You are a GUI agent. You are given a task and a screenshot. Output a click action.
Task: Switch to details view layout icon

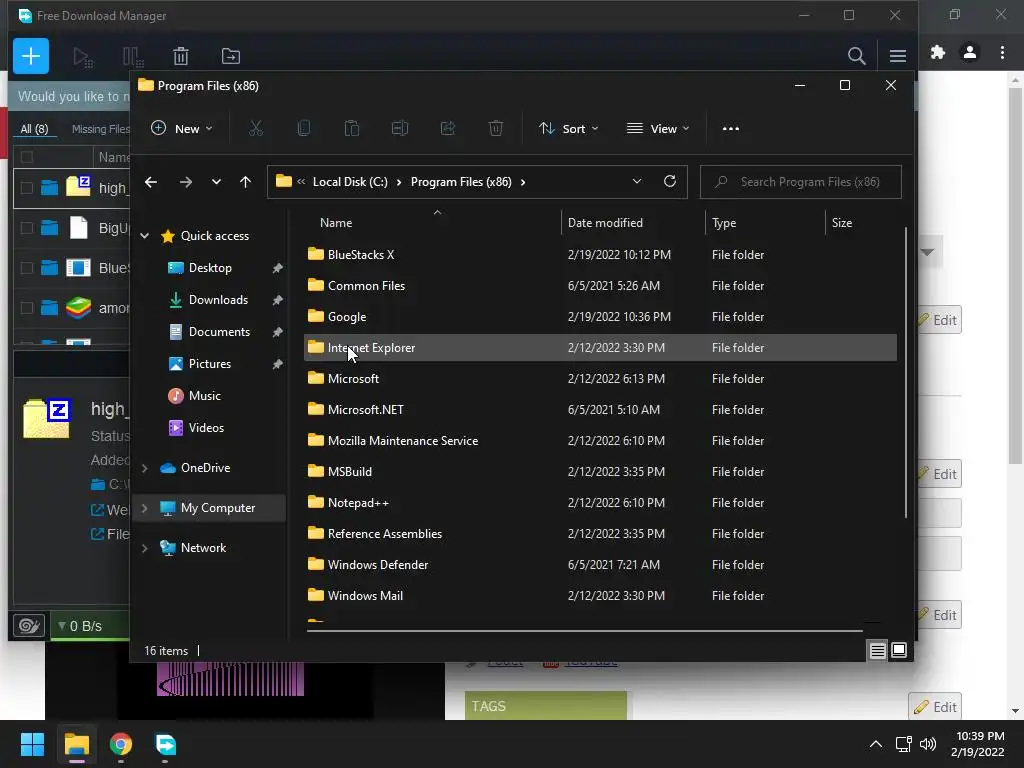(x=877, y=650)
